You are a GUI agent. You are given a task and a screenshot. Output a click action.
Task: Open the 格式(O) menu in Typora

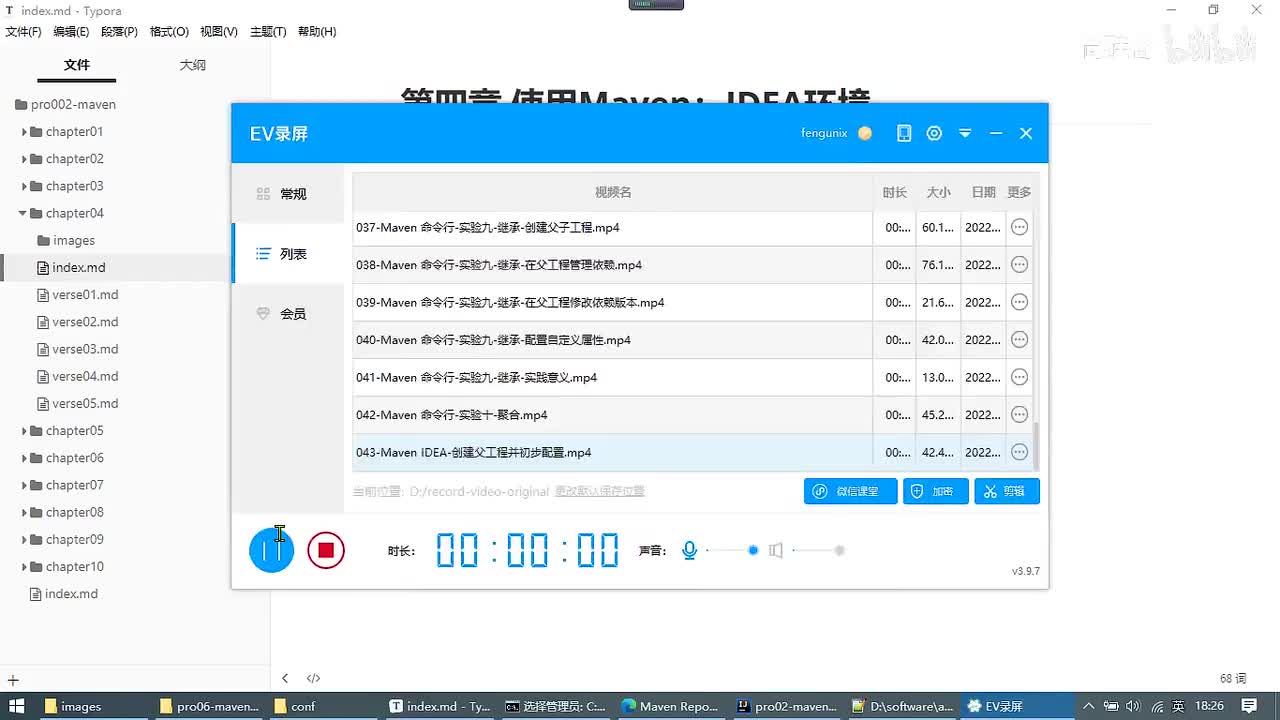point(169,32)
